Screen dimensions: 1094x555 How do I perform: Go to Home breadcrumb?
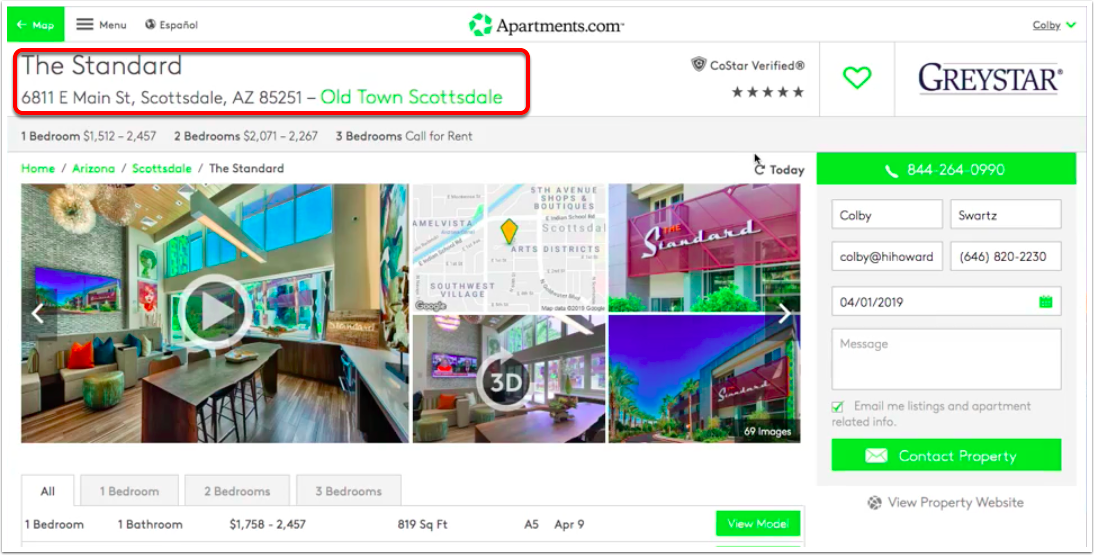click(x=38, y=168)
